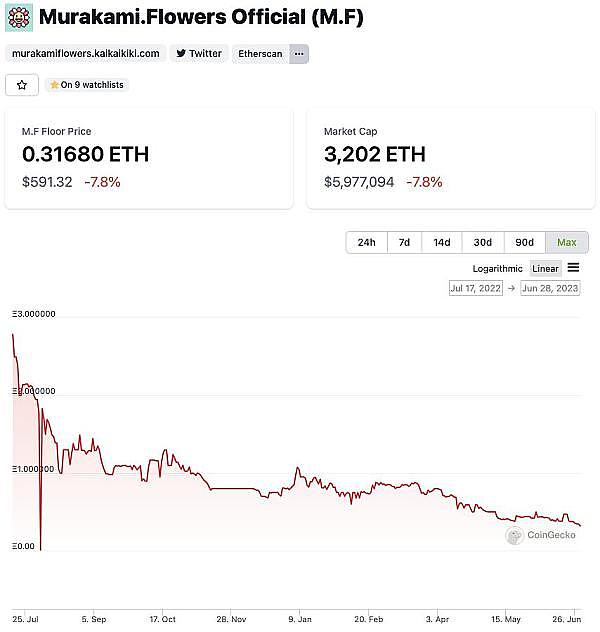Viewport: 600px width, 632px height.
Task: Open the three-dots more links button
Action: 299,54
